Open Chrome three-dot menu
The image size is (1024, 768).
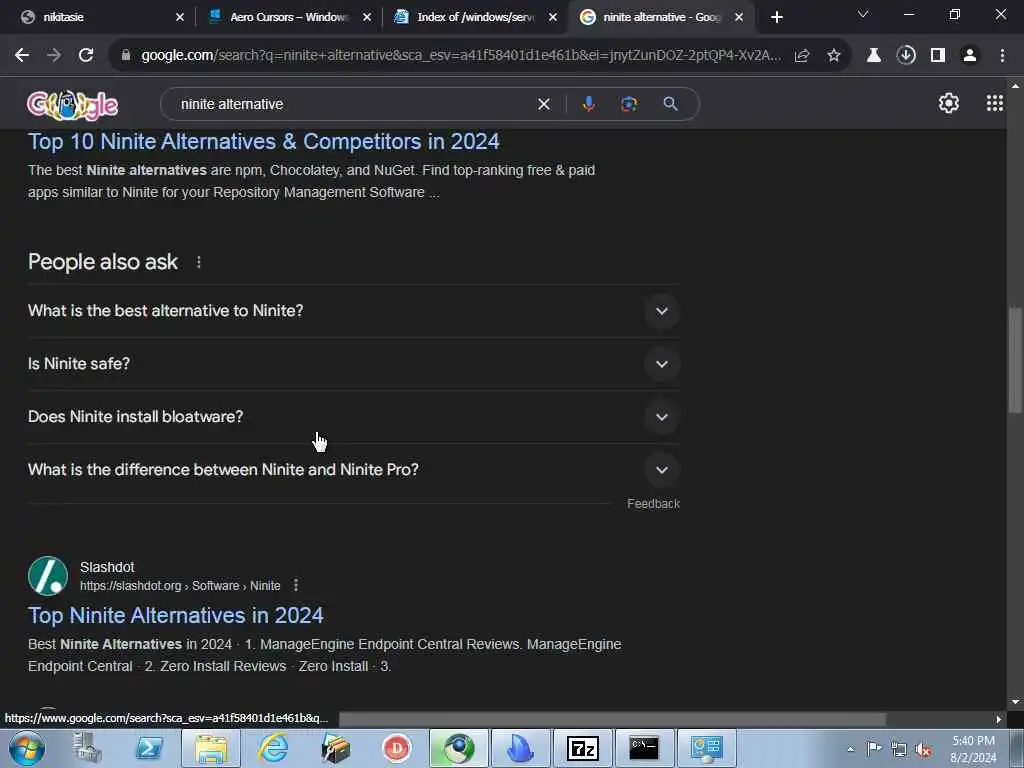(x=1002, y=56)
